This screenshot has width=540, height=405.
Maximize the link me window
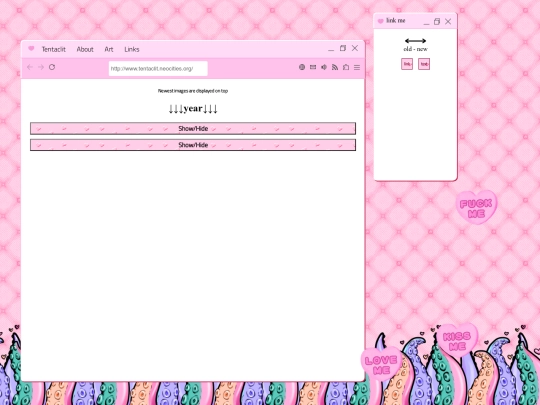tap(437, 21)
